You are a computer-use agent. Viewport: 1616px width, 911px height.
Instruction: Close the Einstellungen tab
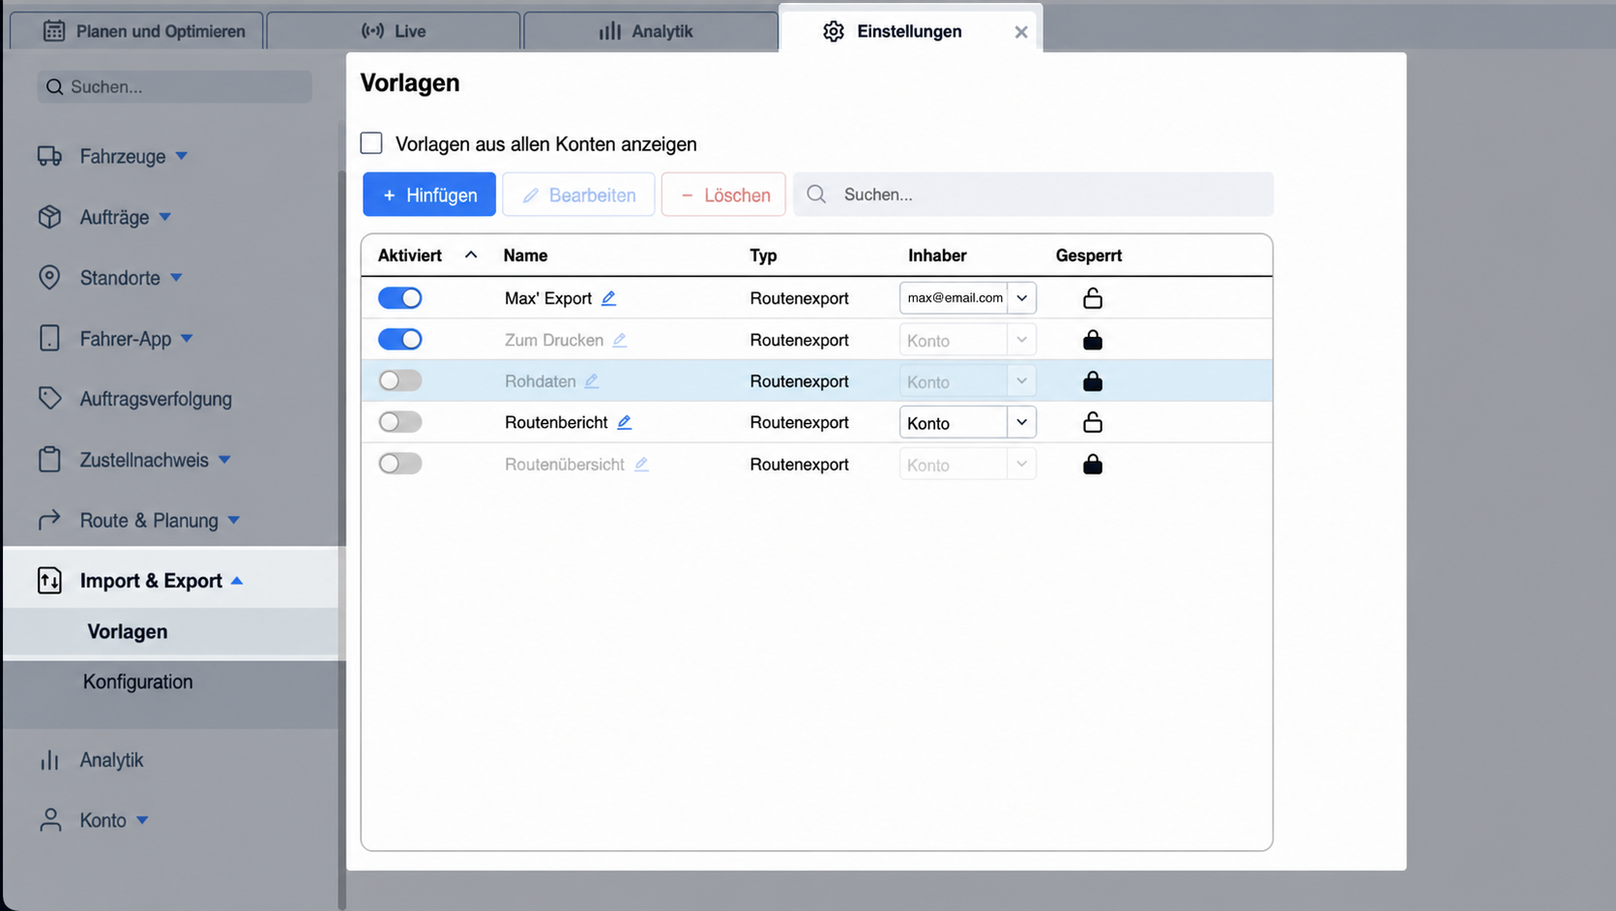(1021, 32)
